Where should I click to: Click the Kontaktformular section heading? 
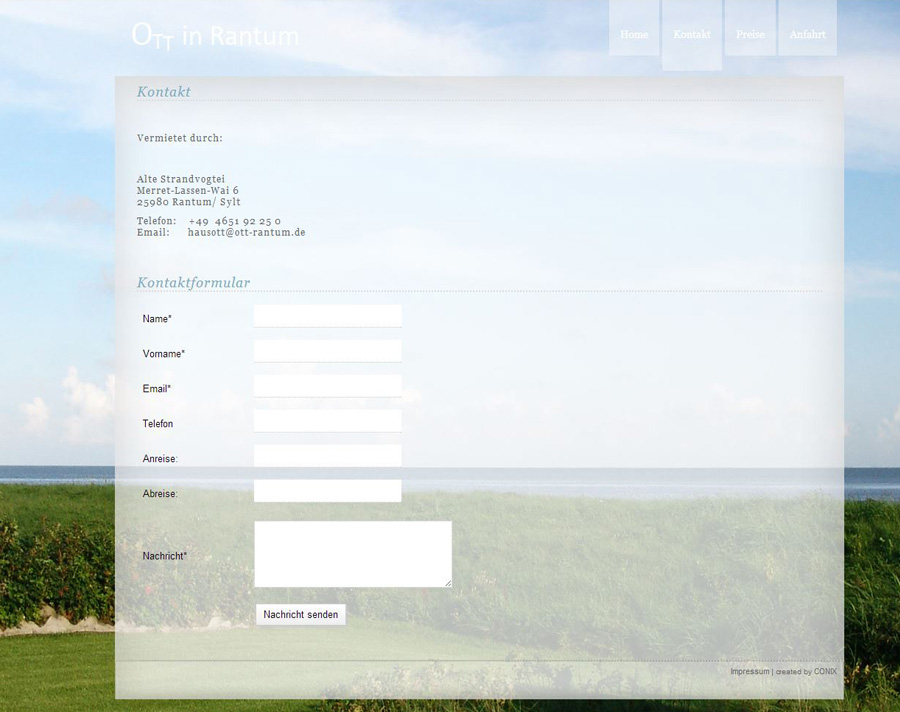(193, 283)
